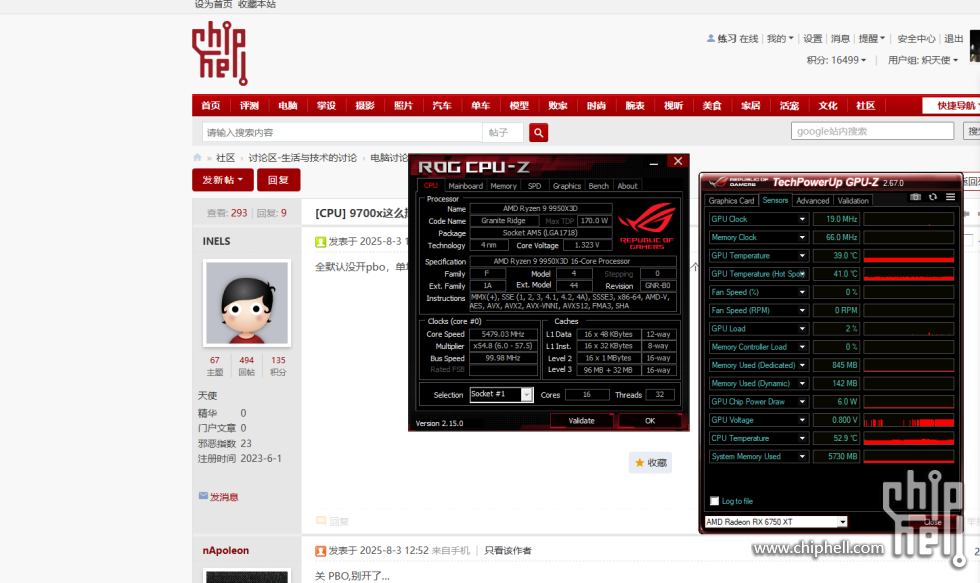980x583 pixels.
Task: Open 评测 in red navigation bar
Action: coord(249,106)
